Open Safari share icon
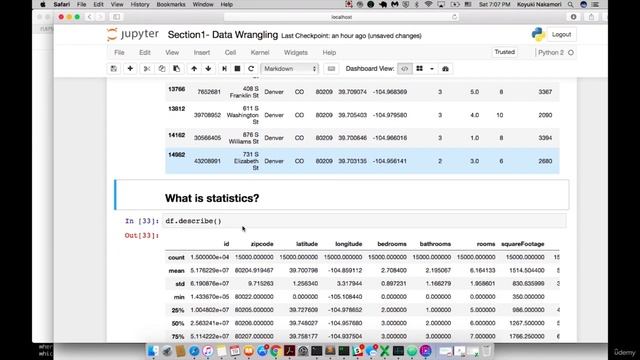This screenshot has width=640, height=360. [x=591, y=17]
